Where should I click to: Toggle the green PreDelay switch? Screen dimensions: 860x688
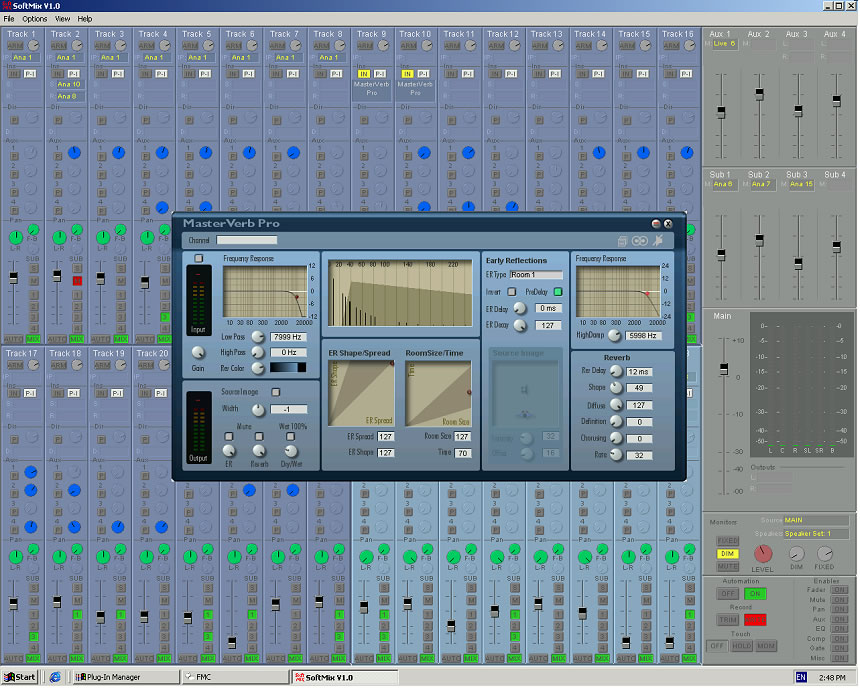pos(558,292)
